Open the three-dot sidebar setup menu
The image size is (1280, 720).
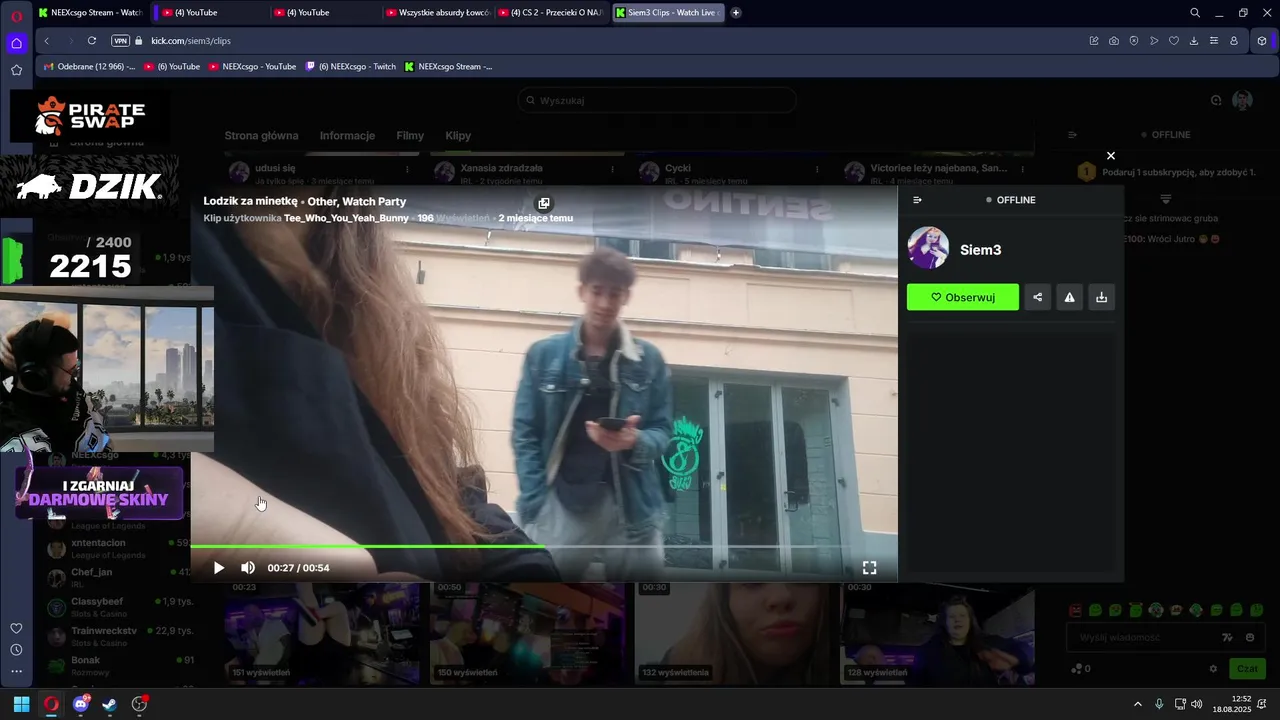point(16,671)
